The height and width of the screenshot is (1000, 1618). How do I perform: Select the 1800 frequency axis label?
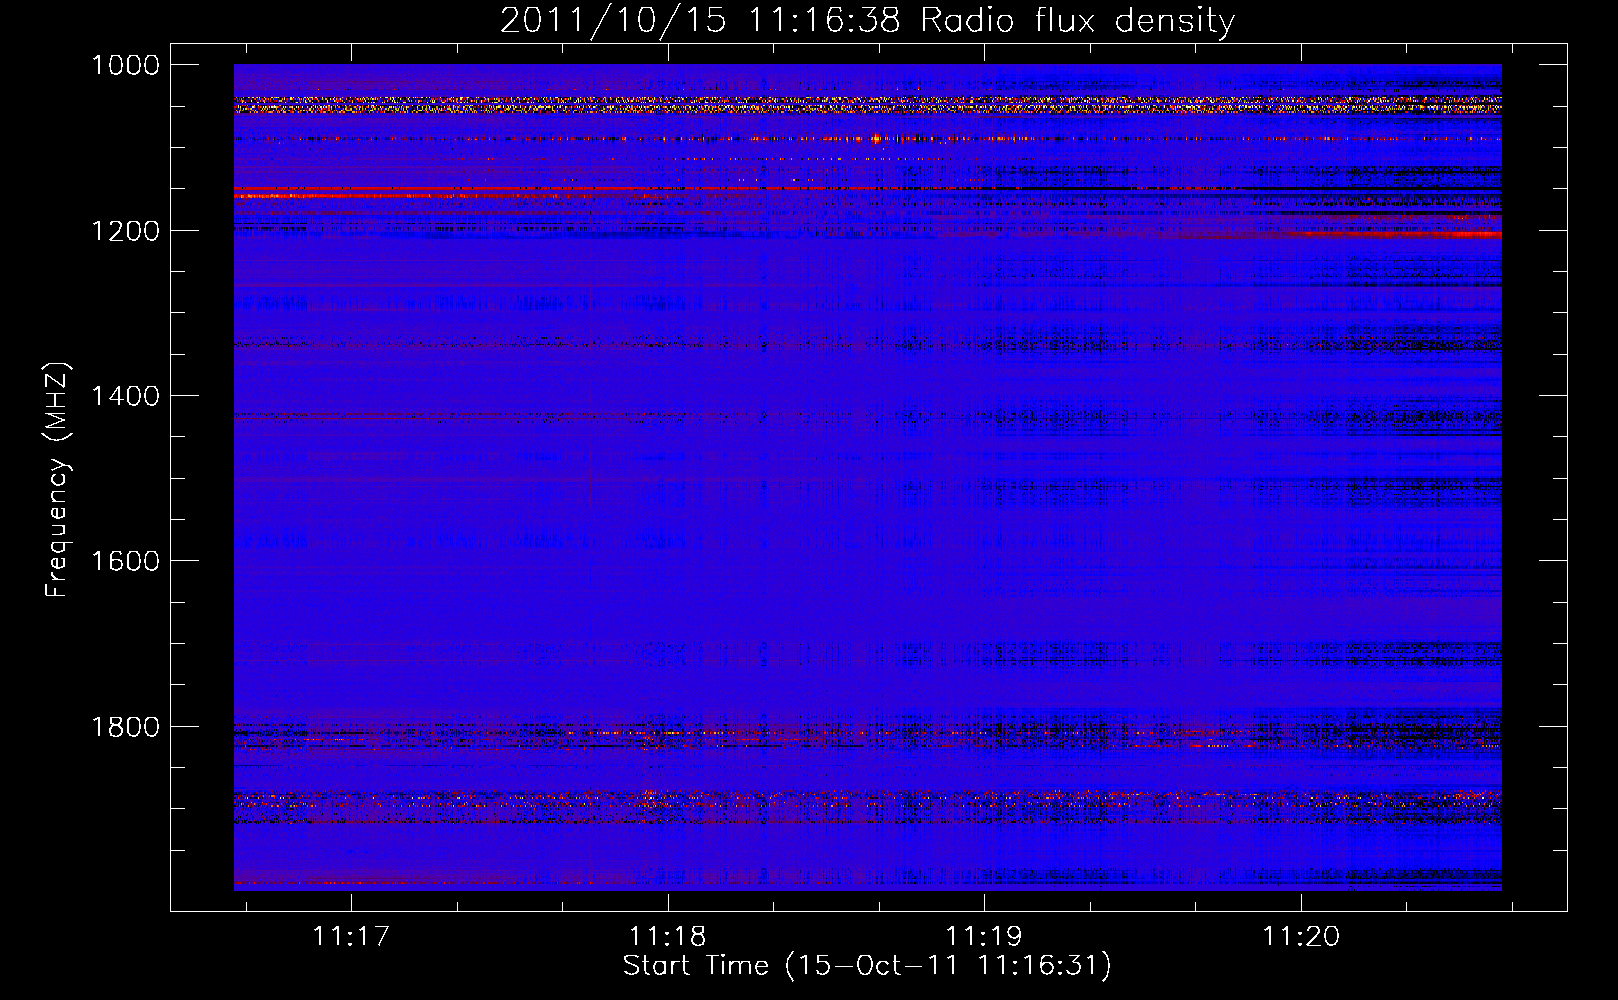click(125, 727)
